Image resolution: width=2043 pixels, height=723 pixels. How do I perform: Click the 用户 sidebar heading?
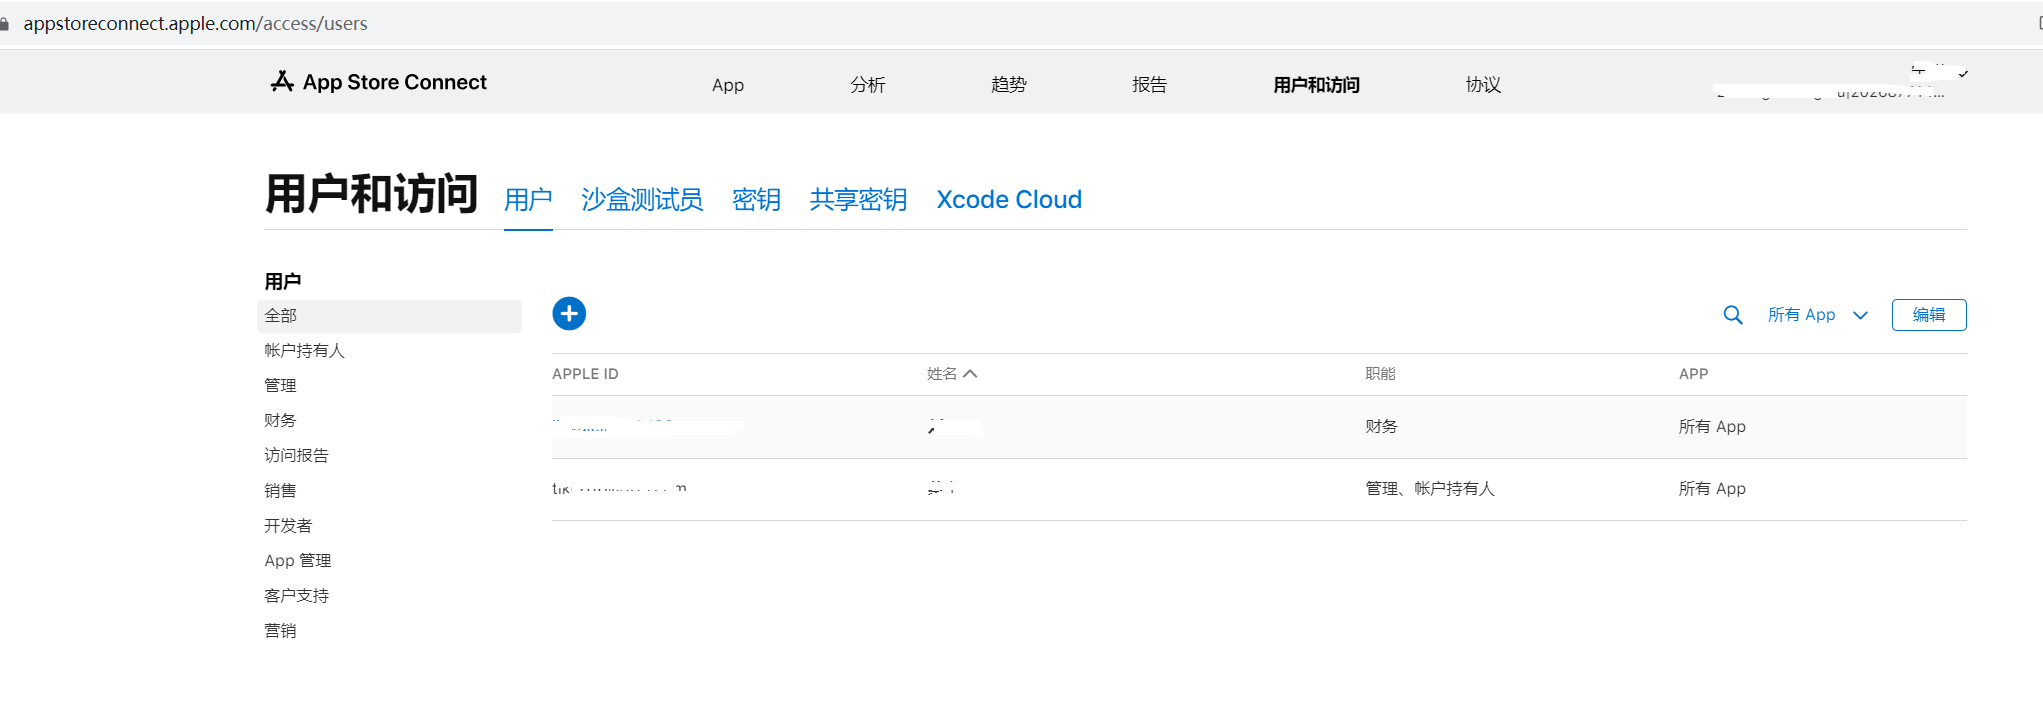tap(283, 281)
